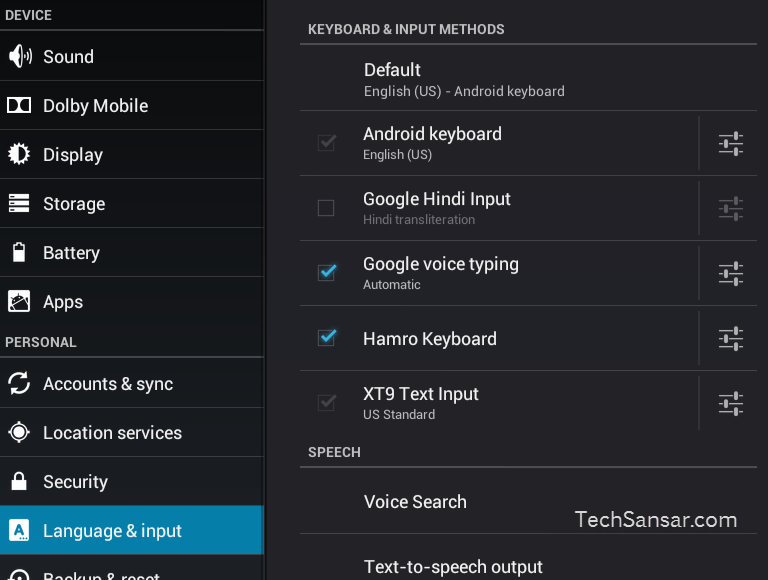The width and height of the screenshot is (768, 580).
Task: Open Sound settings speaker icon
Action: pyautogui.click(x=20, y=56)
